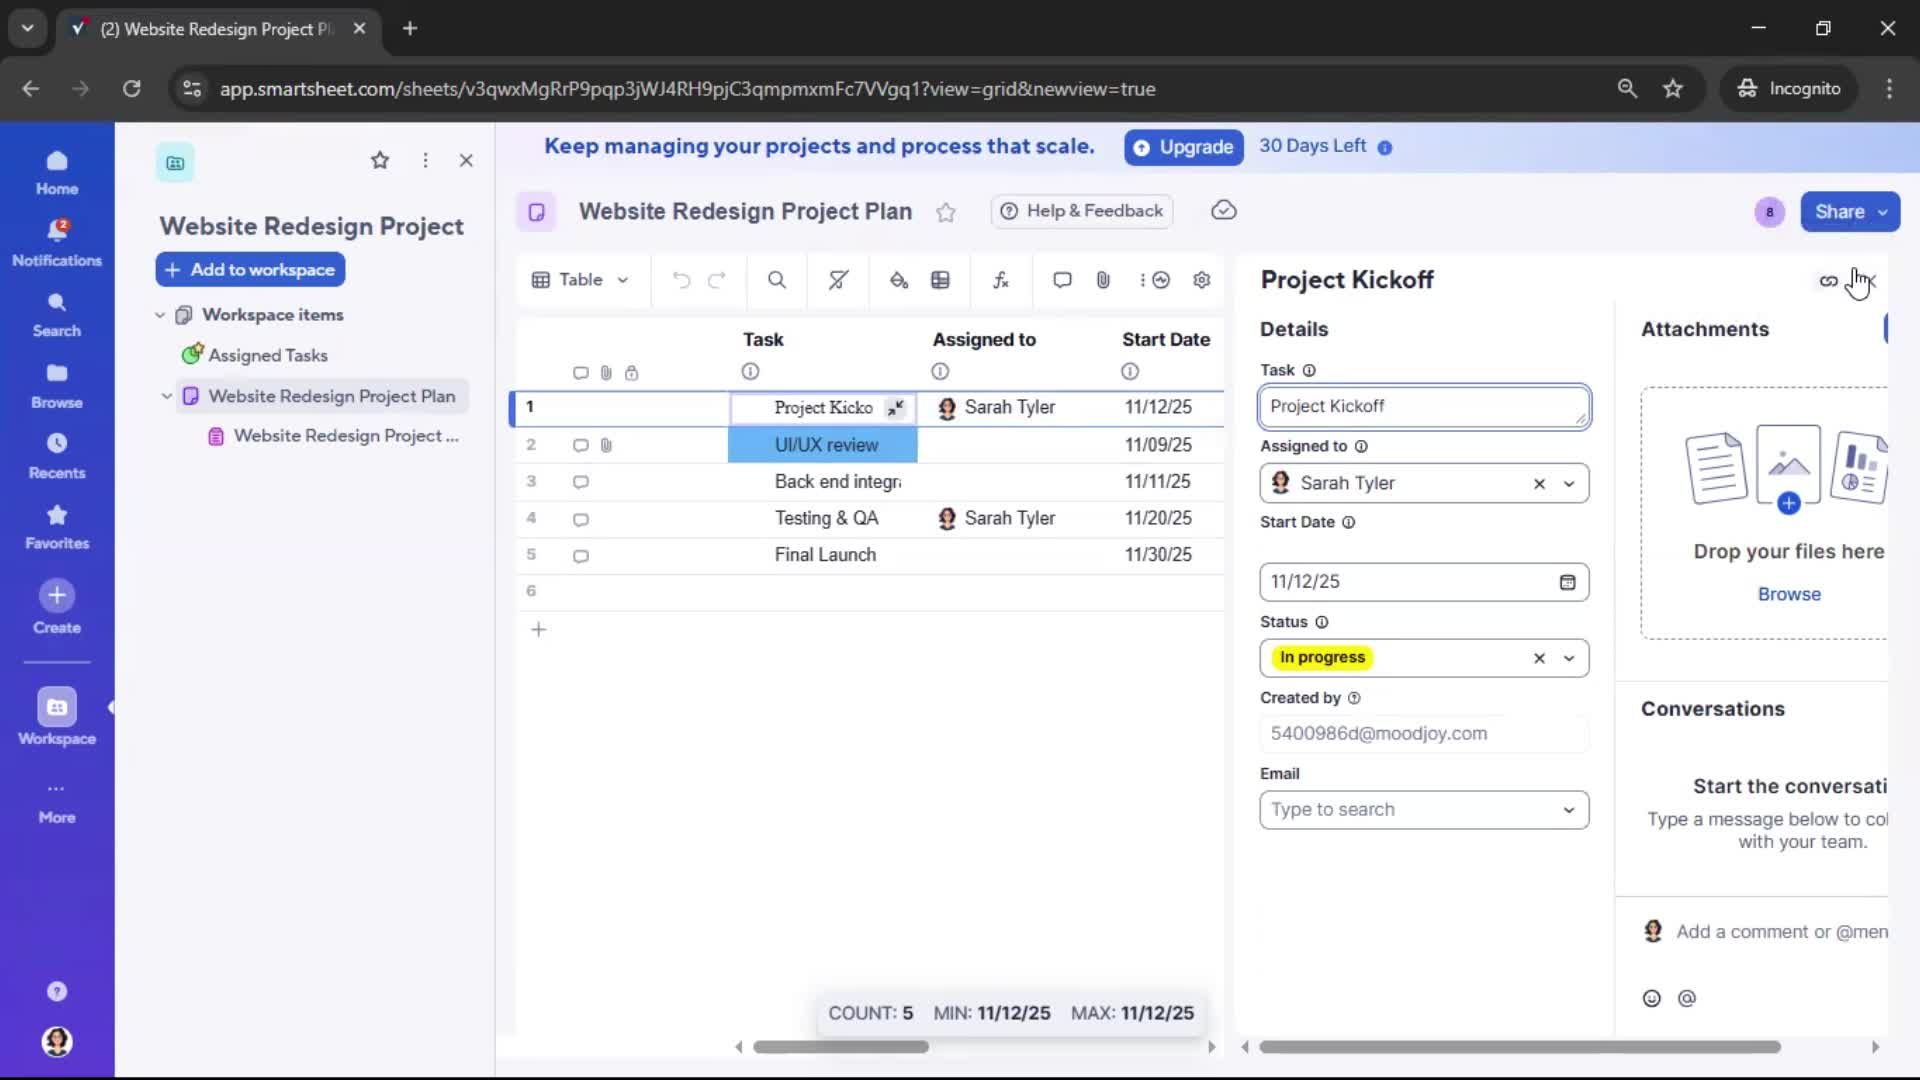The image size is (1920, 1080).
Task: Open sheet settings gear icon
Action: point(1202,280)
